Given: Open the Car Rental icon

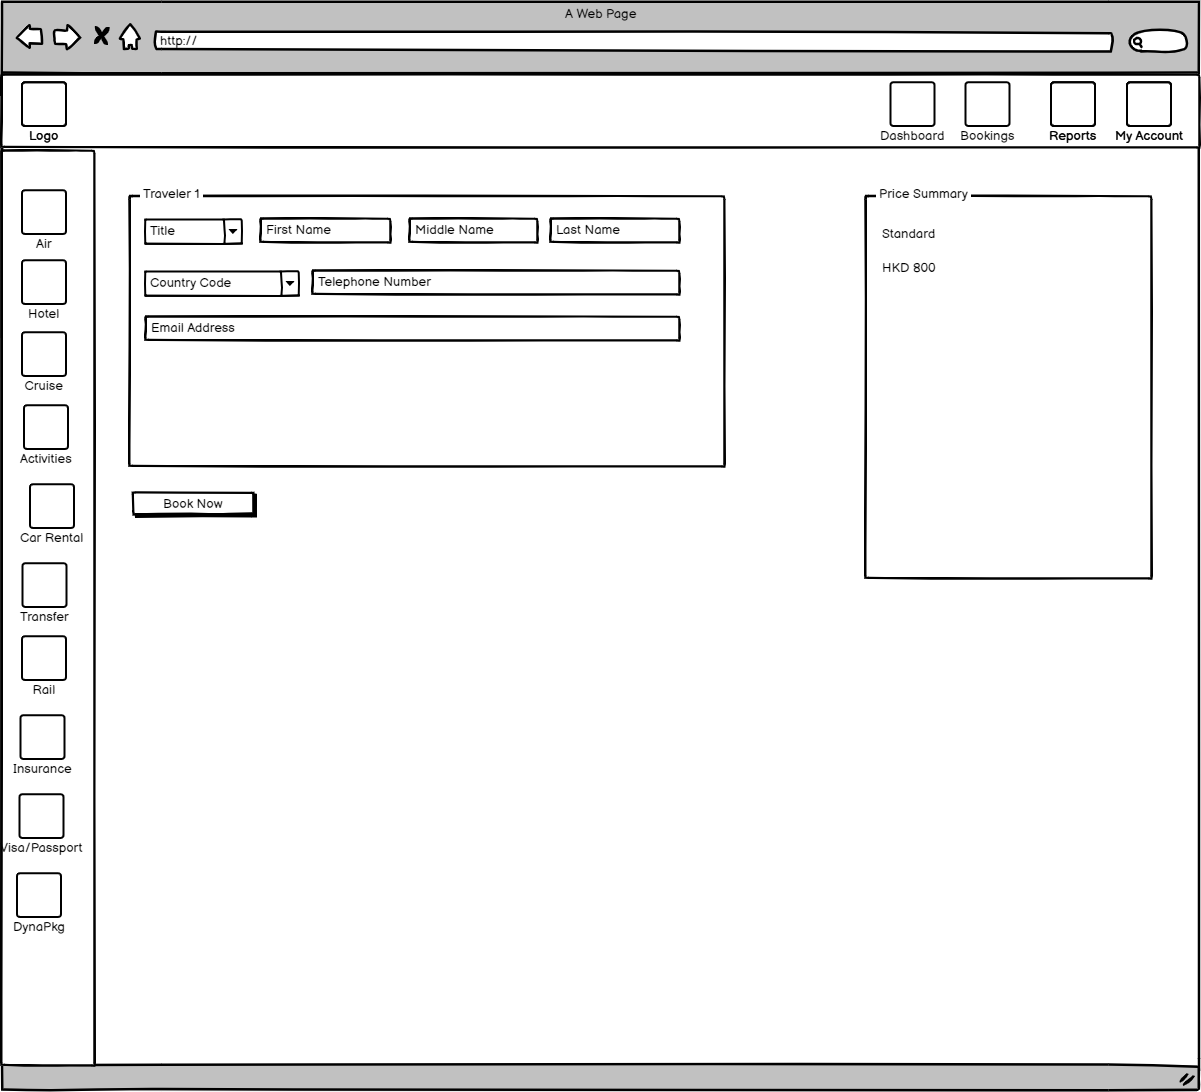Looking at the screenshot, I should pos(52,506).
